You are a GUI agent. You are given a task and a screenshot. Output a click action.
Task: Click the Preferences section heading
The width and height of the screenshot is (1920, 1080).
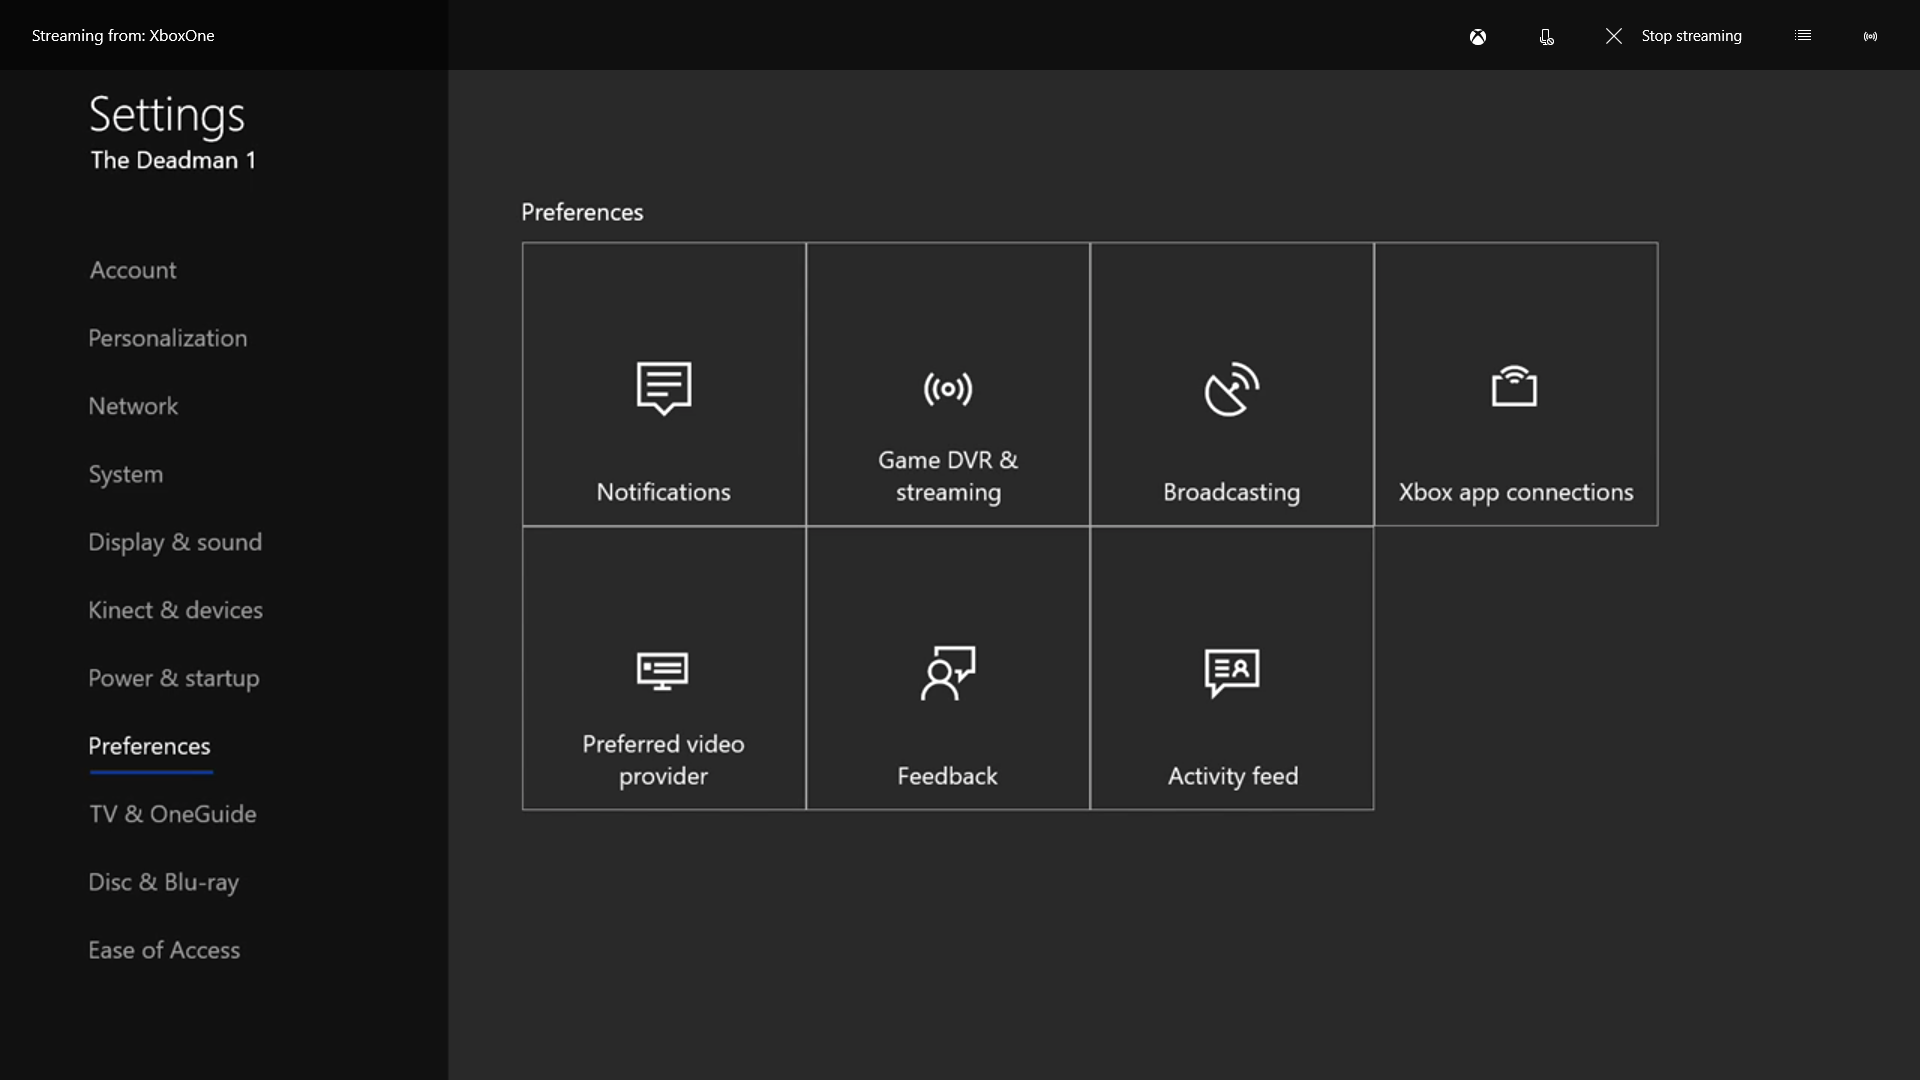582,212
